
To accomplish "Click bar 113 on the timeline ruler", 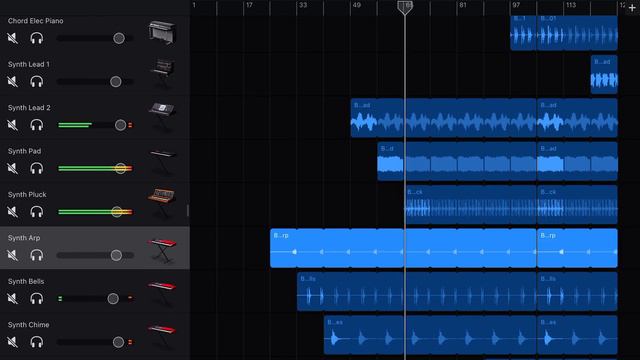I will point(571,5).
